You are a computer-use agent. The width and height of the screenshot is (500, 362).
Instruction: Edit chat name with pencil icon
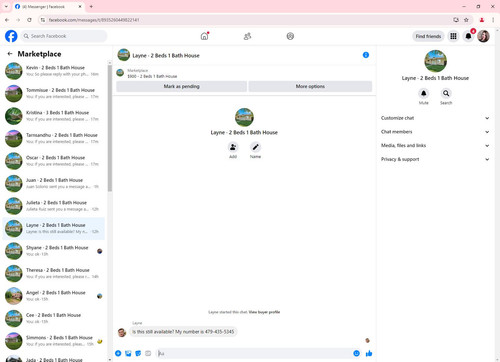pos(255,147)
